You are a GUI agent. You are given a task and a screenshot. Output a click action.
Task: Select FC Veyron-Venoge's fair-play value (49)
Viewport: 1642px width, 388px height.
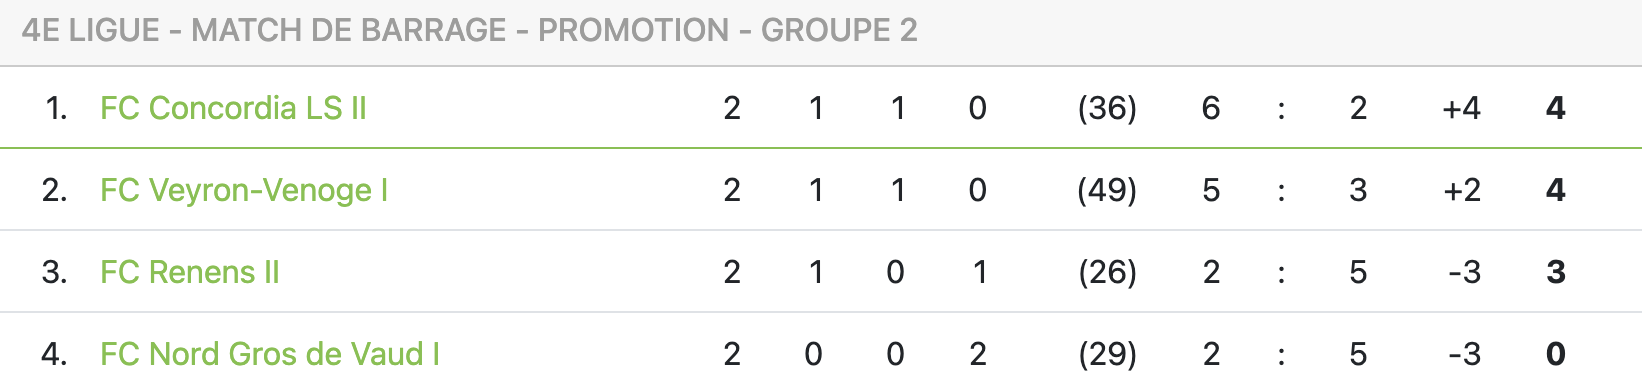point(1107,190)
